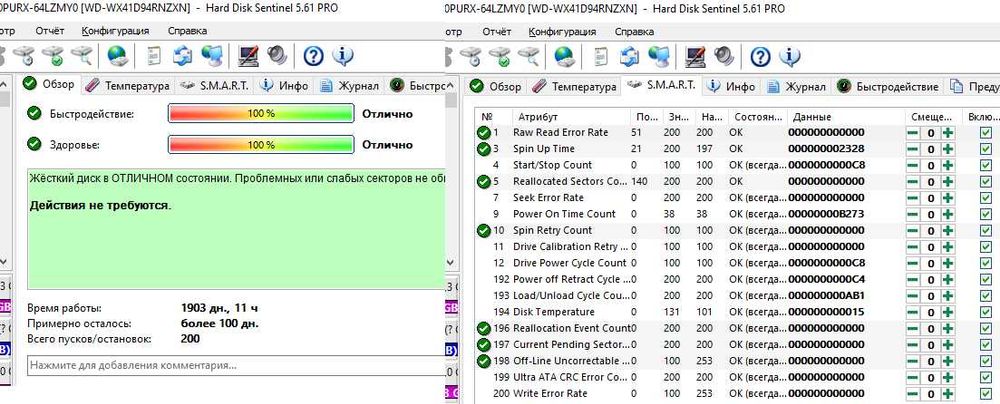The width and height of the screenshot is (1000, 404).
Task: Click the speaker icon in right window toolbar
Action: 724,57
